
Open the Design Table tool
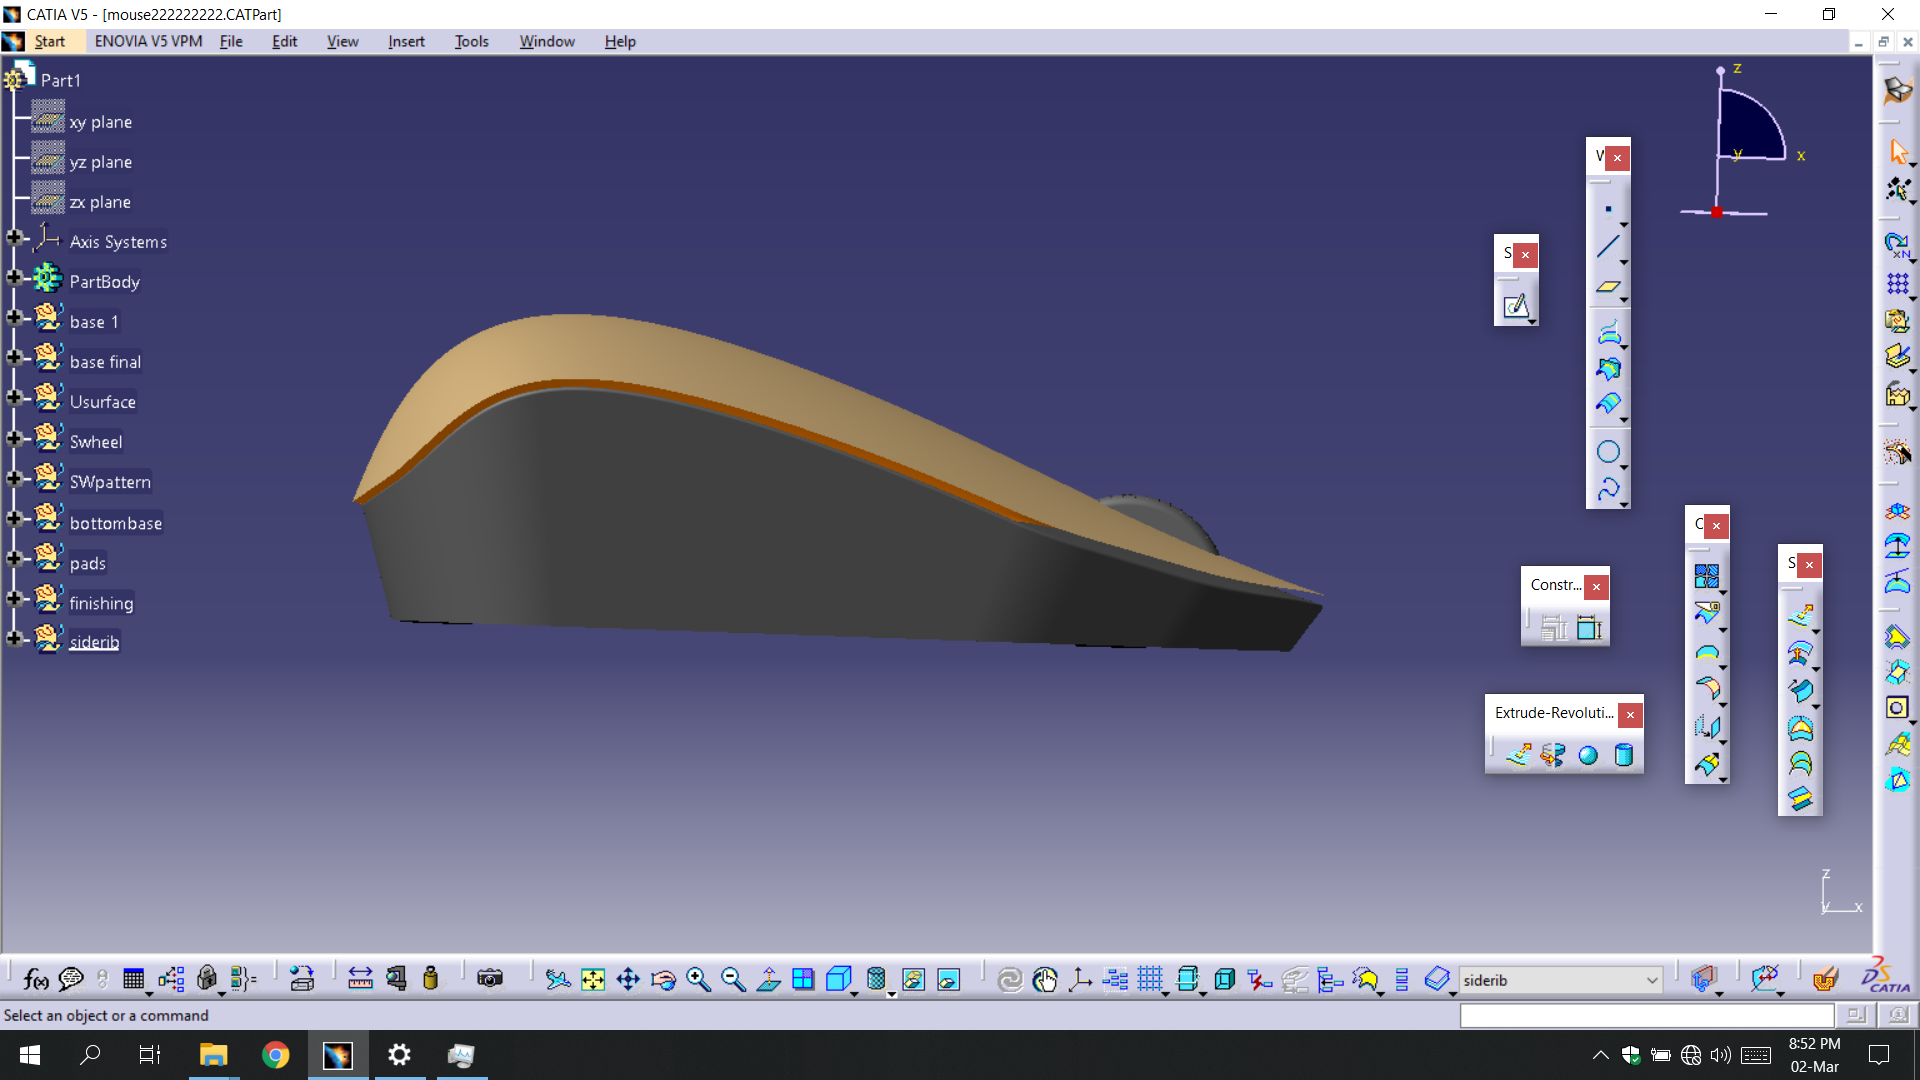(x=134, y=980)
